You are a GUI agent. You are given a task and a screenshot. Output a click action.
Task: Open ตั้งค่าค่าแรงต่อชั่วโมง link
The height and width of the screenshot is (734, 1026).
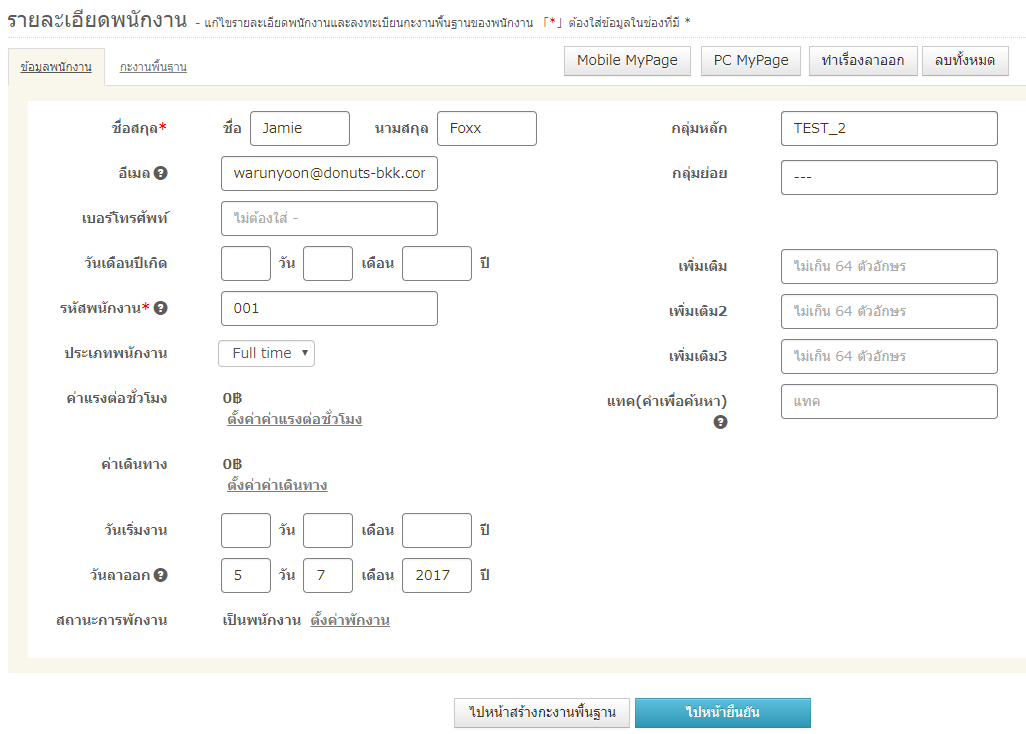[294, 419]
